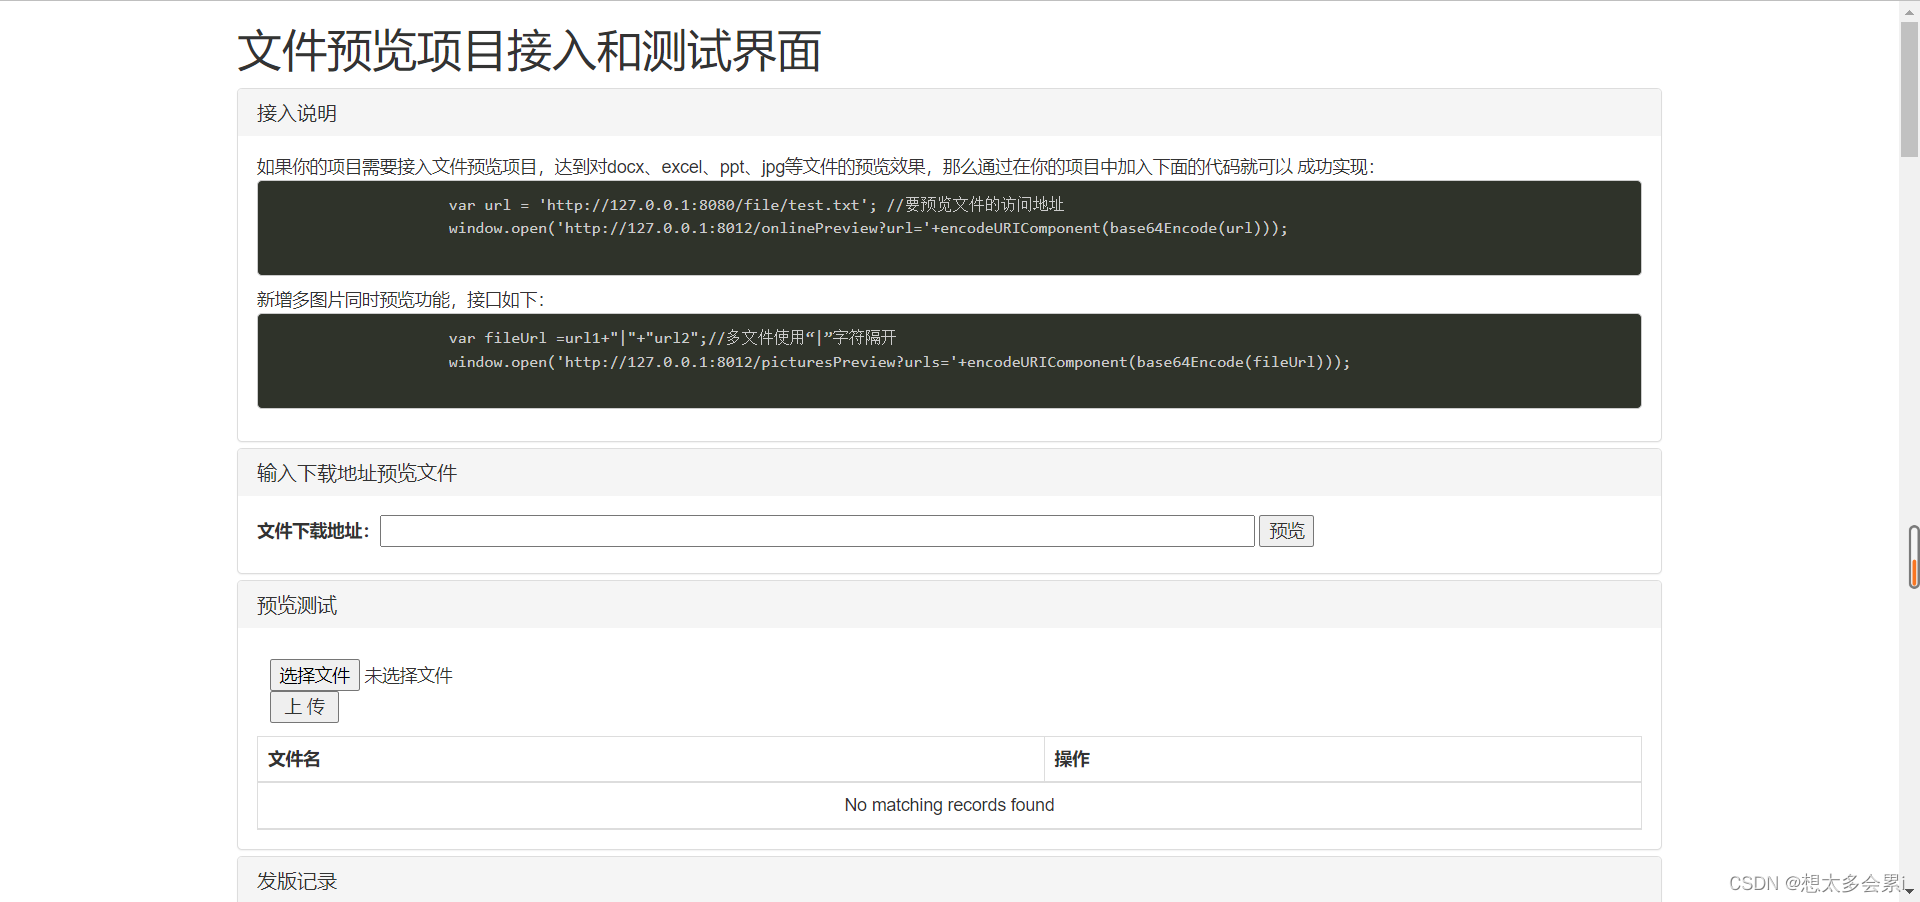Click the 'var url' code line
The image size is (1920, 902).
tap(756, 205)
